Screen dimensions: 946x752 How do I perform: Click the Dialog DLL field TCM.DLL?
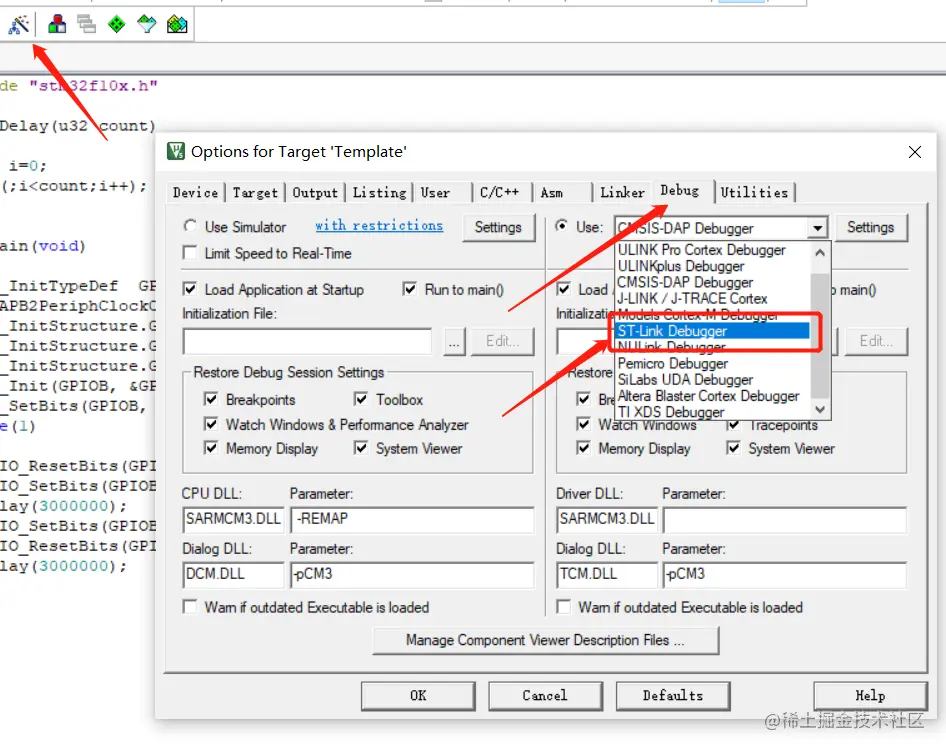click(606, 574)
